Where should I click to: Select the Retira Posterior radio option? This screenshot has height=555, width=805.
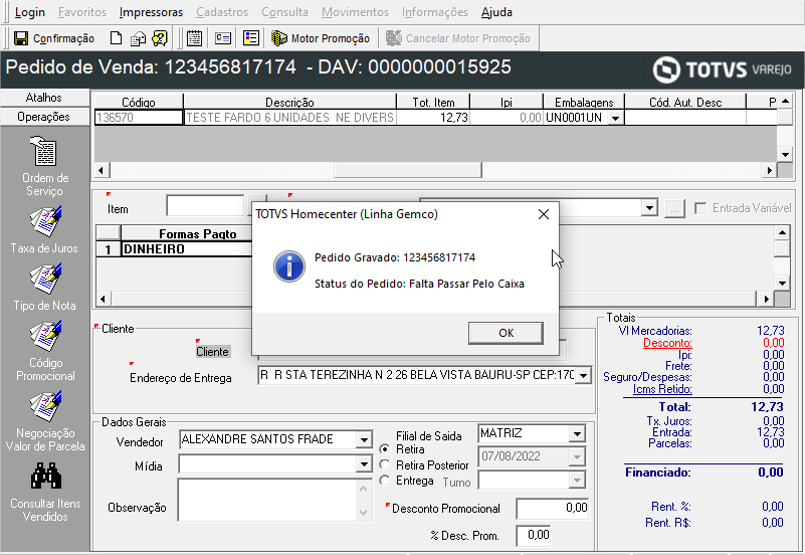coord(385,465)
